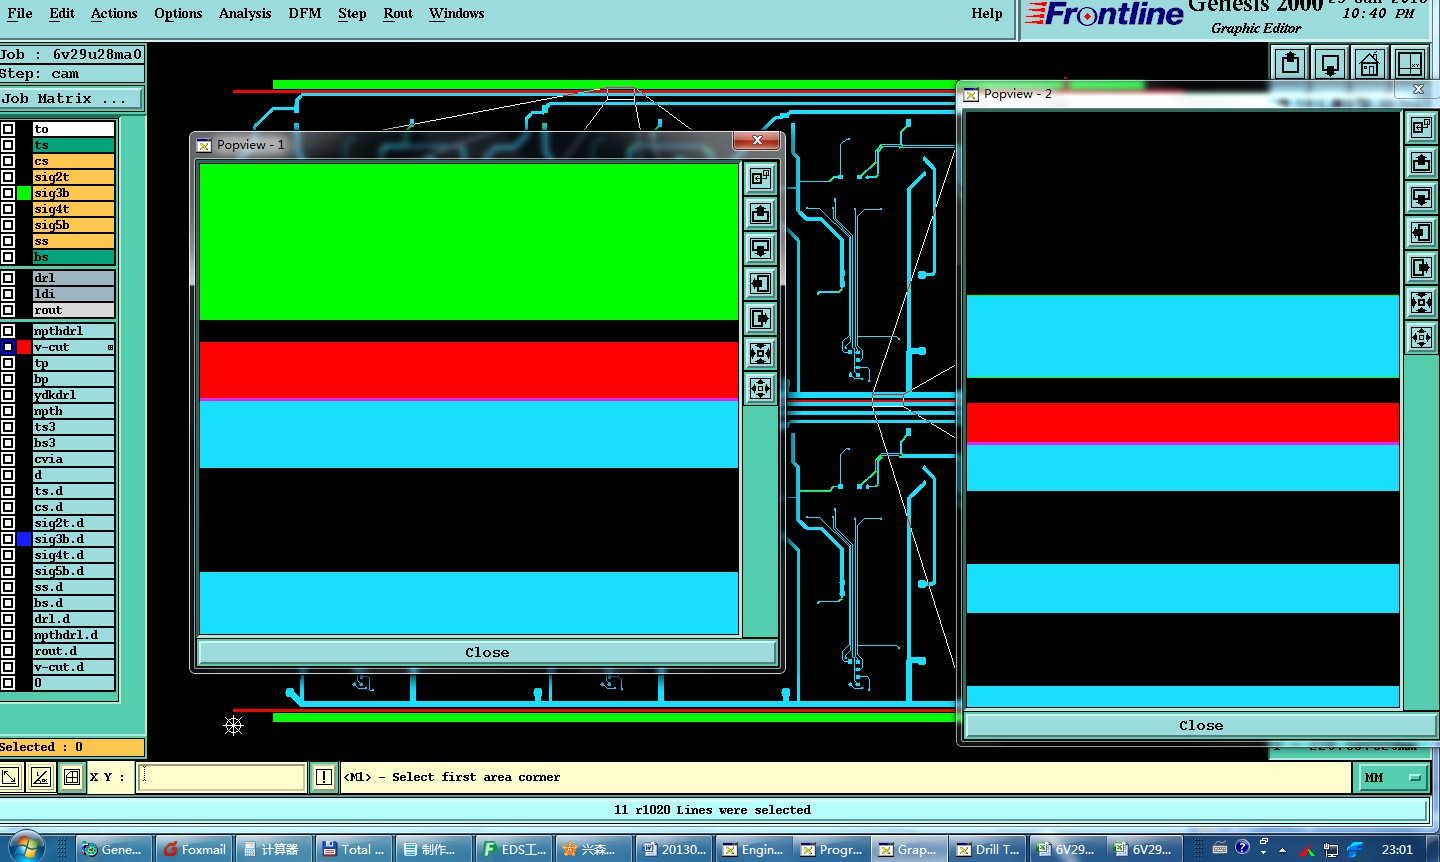The image size is (1440, 862).
Task: Pan right in Popview 2
Action: (1421, 267)
